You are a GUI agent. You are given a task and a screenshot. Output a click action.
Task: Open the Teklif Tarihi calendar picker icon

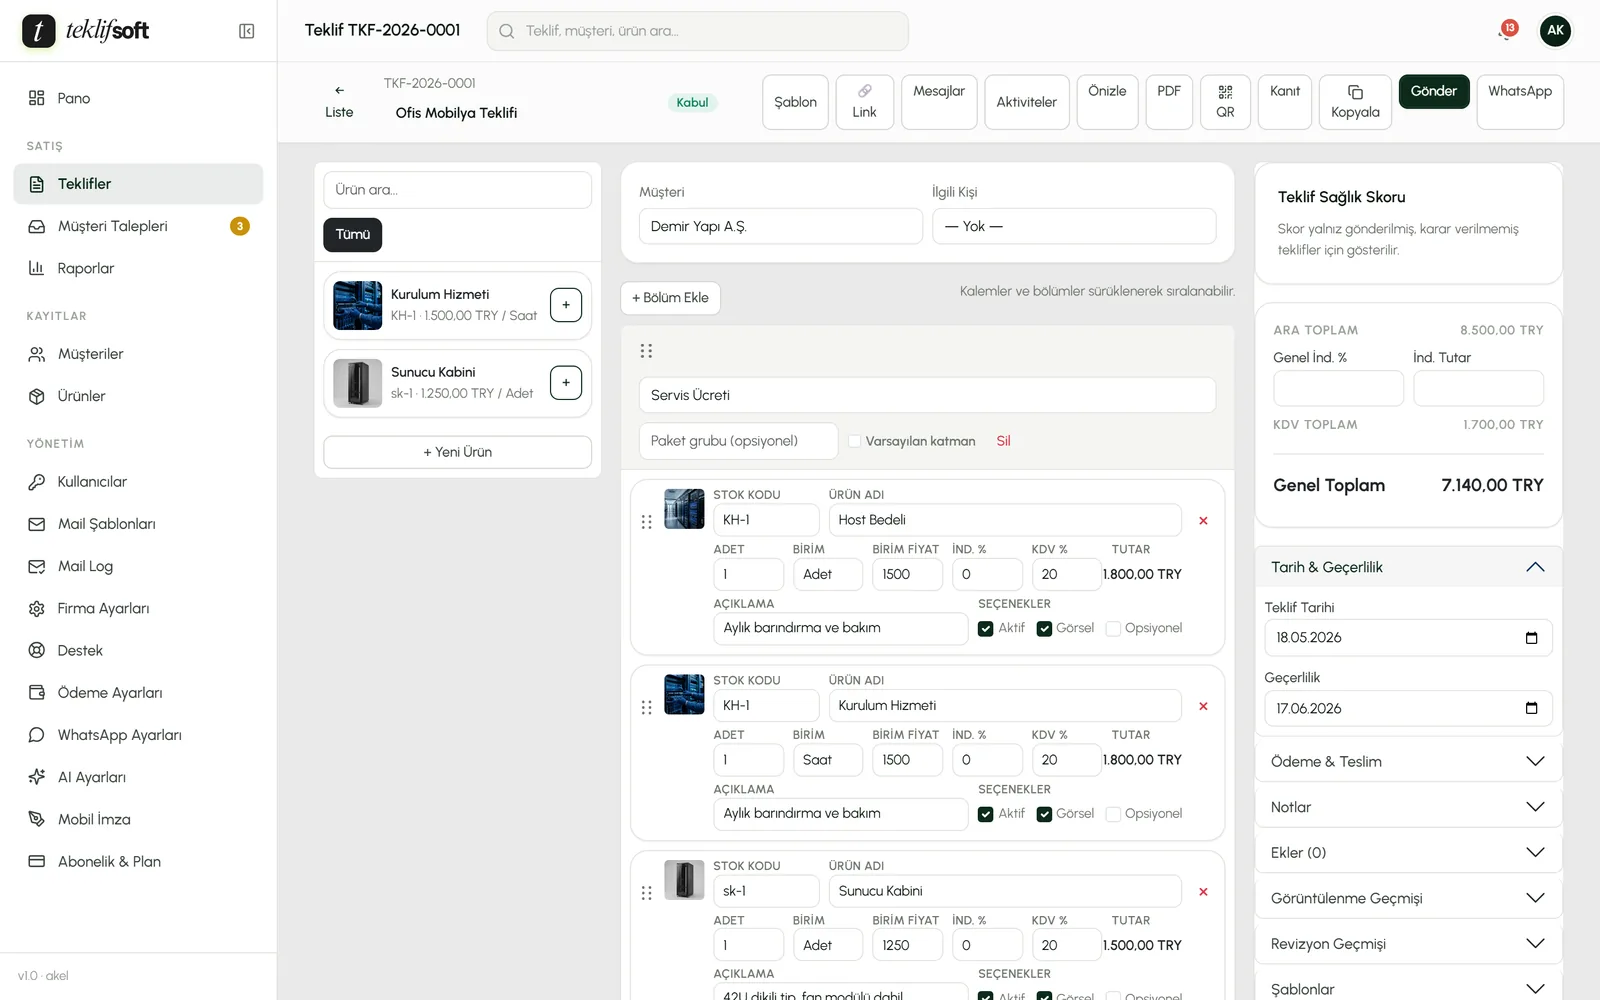tap(1531, 638)
